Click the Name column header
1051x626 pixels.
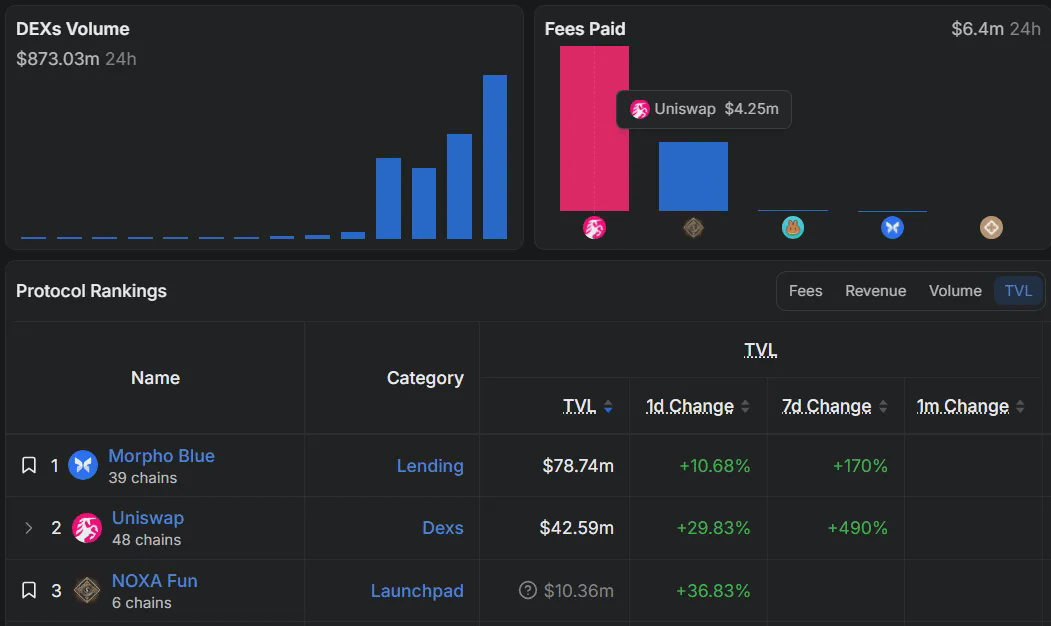tap(156, 378)
